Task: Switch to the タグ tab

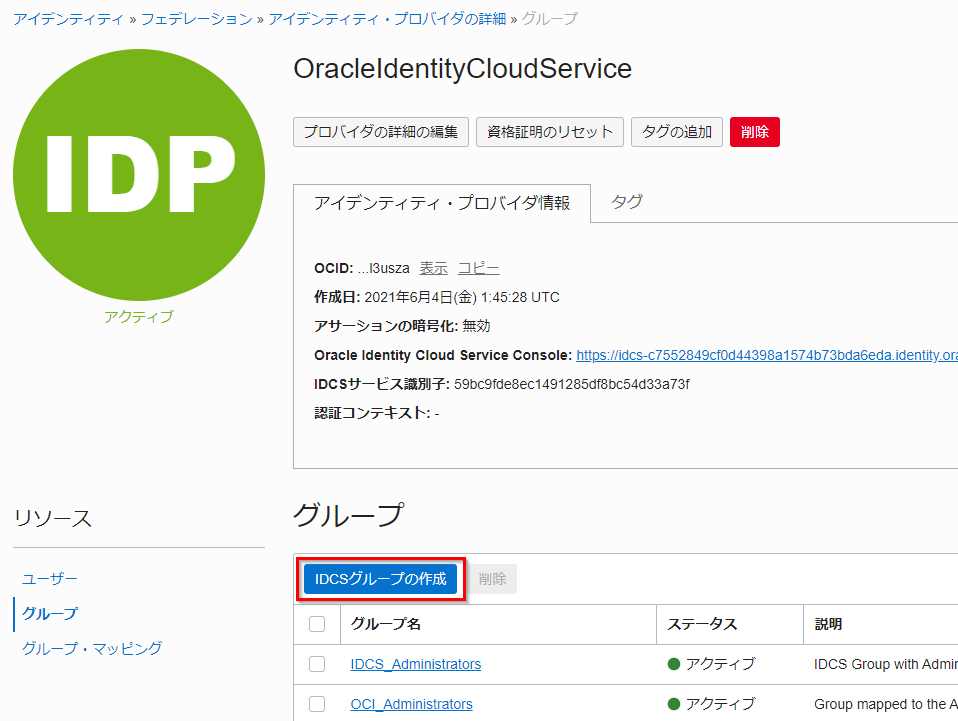Action: coord(627,202)
